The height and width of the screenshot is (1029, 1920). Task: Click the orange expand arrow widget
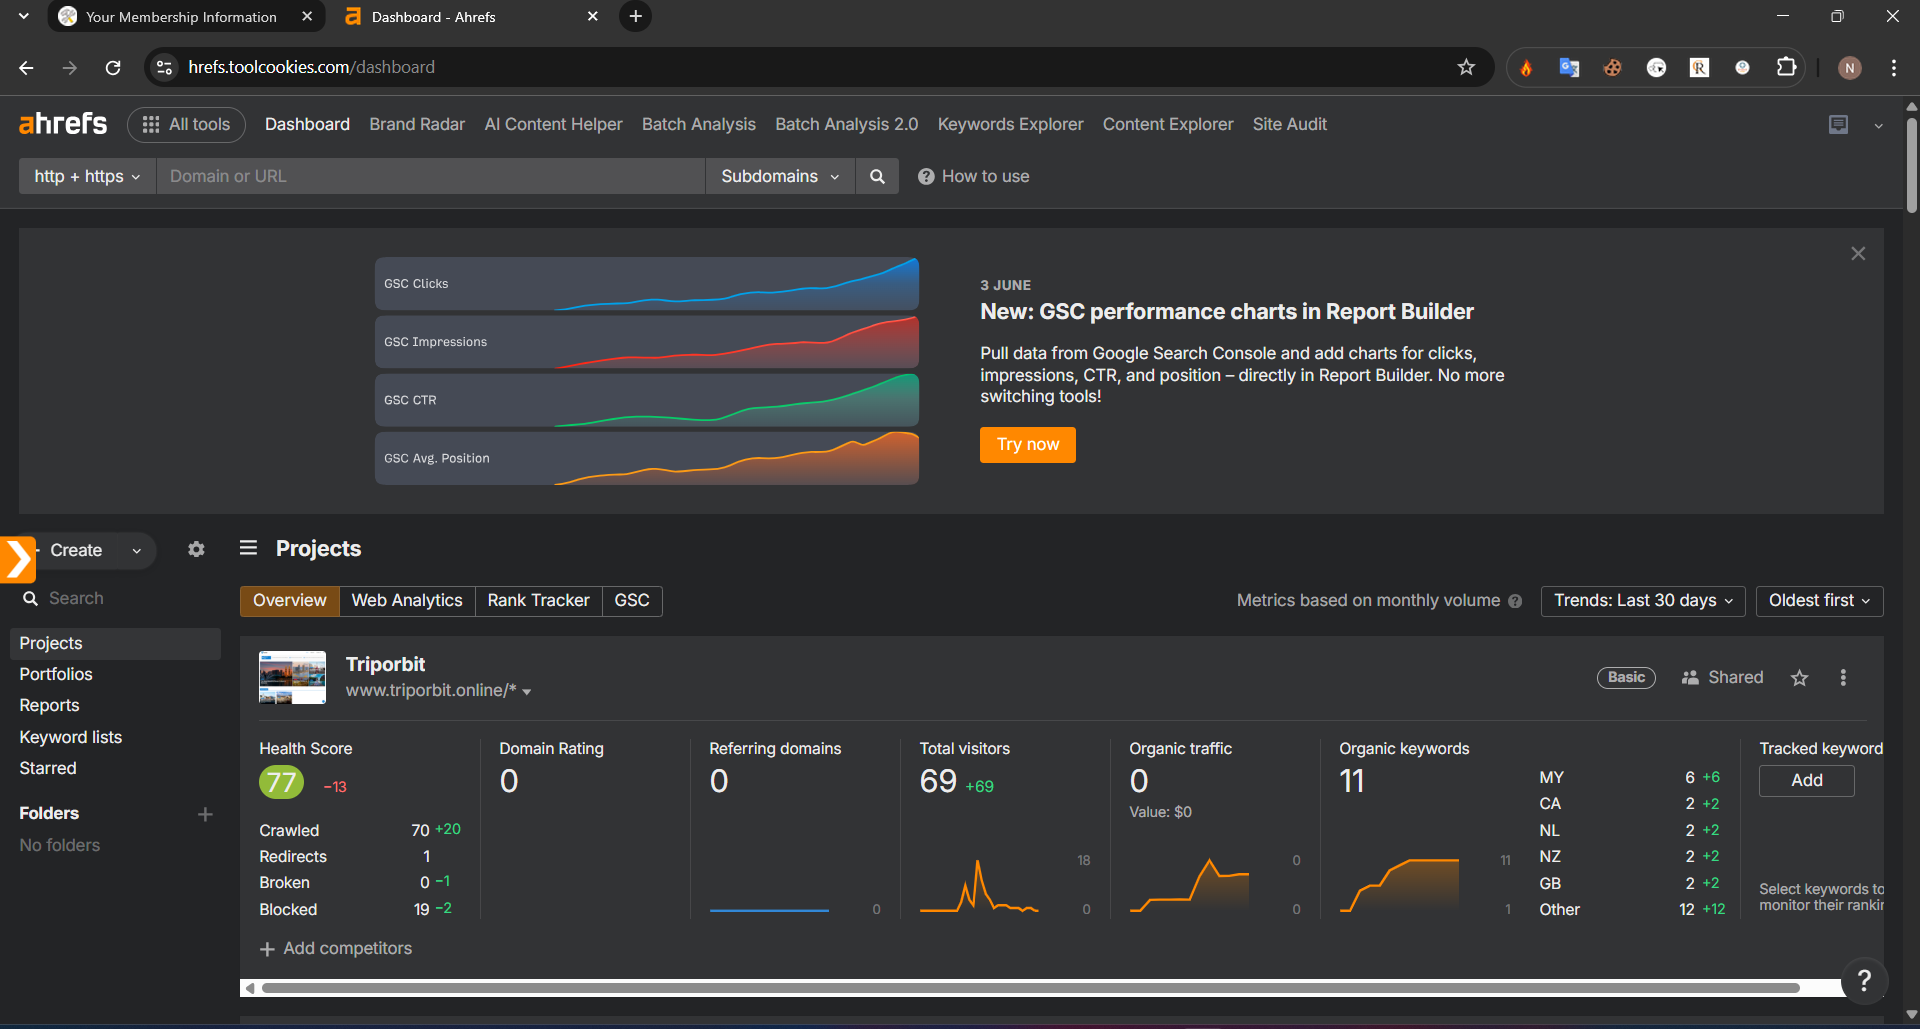tap(17, 559)
